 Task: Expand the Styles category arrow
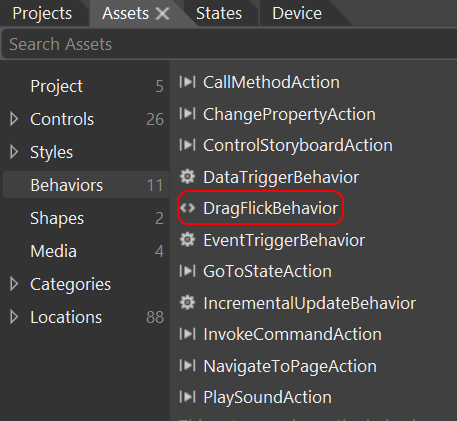point(14,152)
